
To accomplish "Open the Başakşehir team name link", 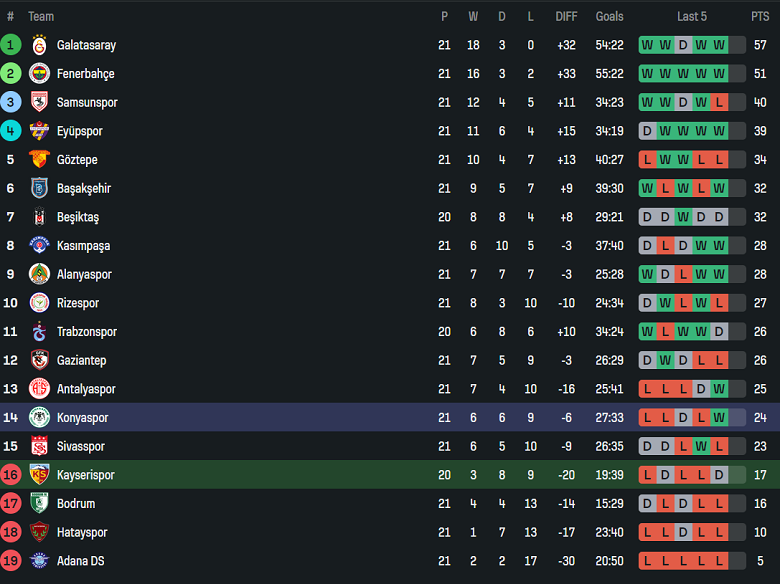I will tap(83, 188).
